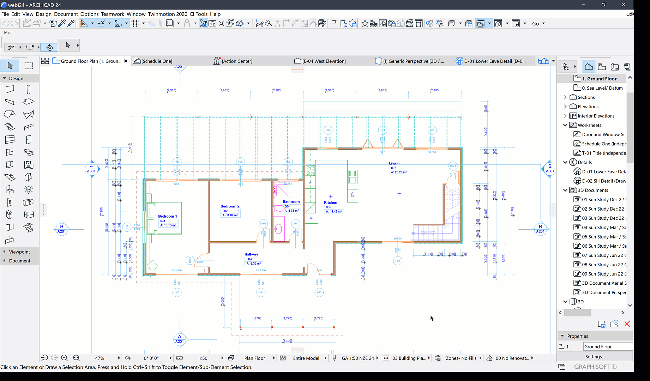Open the tab overview grid icon

pos(45,61)
